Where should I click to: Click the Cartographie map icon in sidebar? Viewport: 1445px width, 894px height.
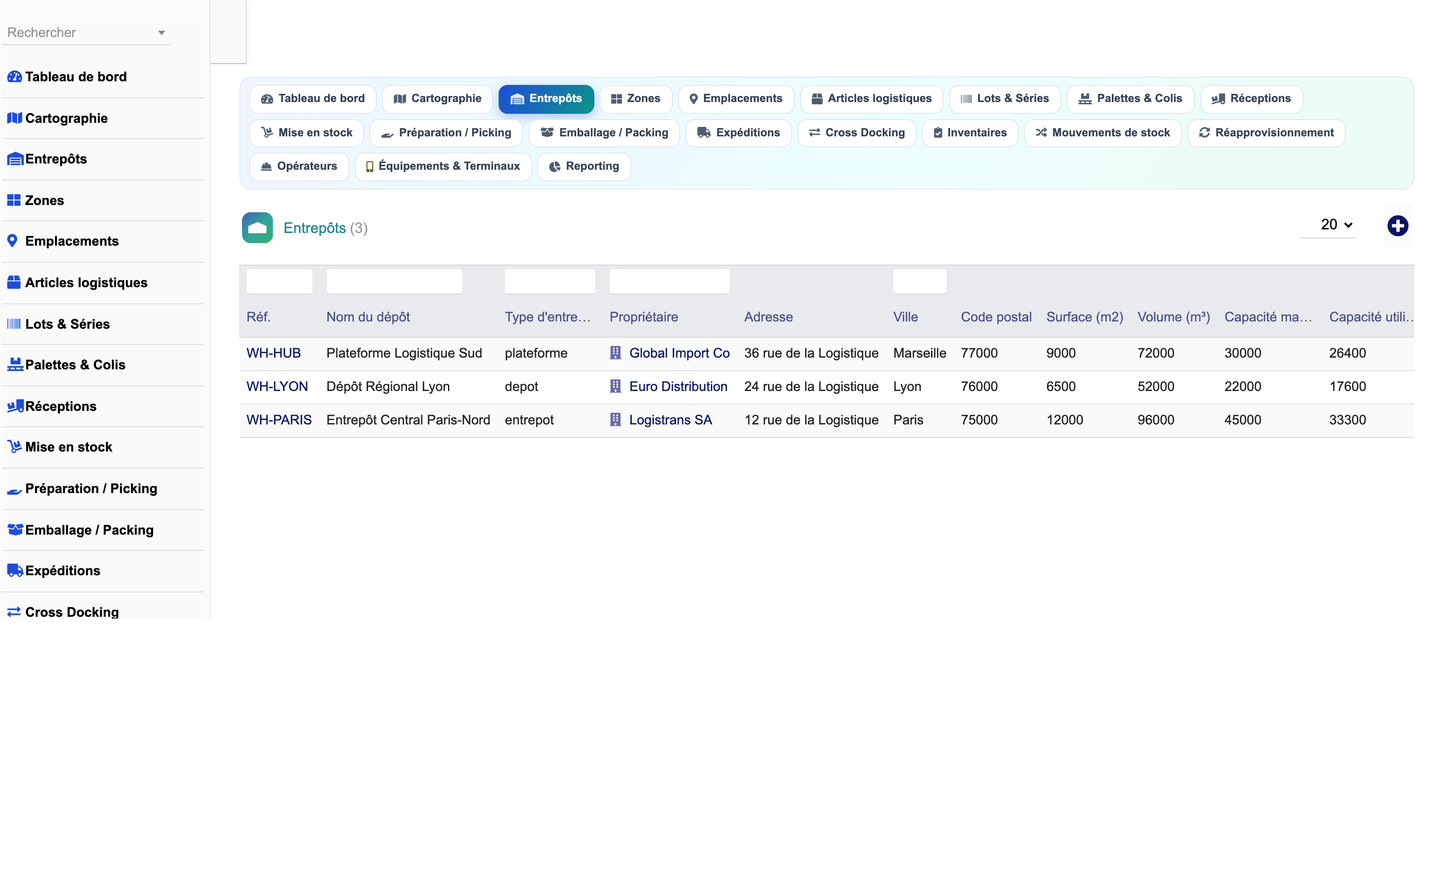pos(14,118)
